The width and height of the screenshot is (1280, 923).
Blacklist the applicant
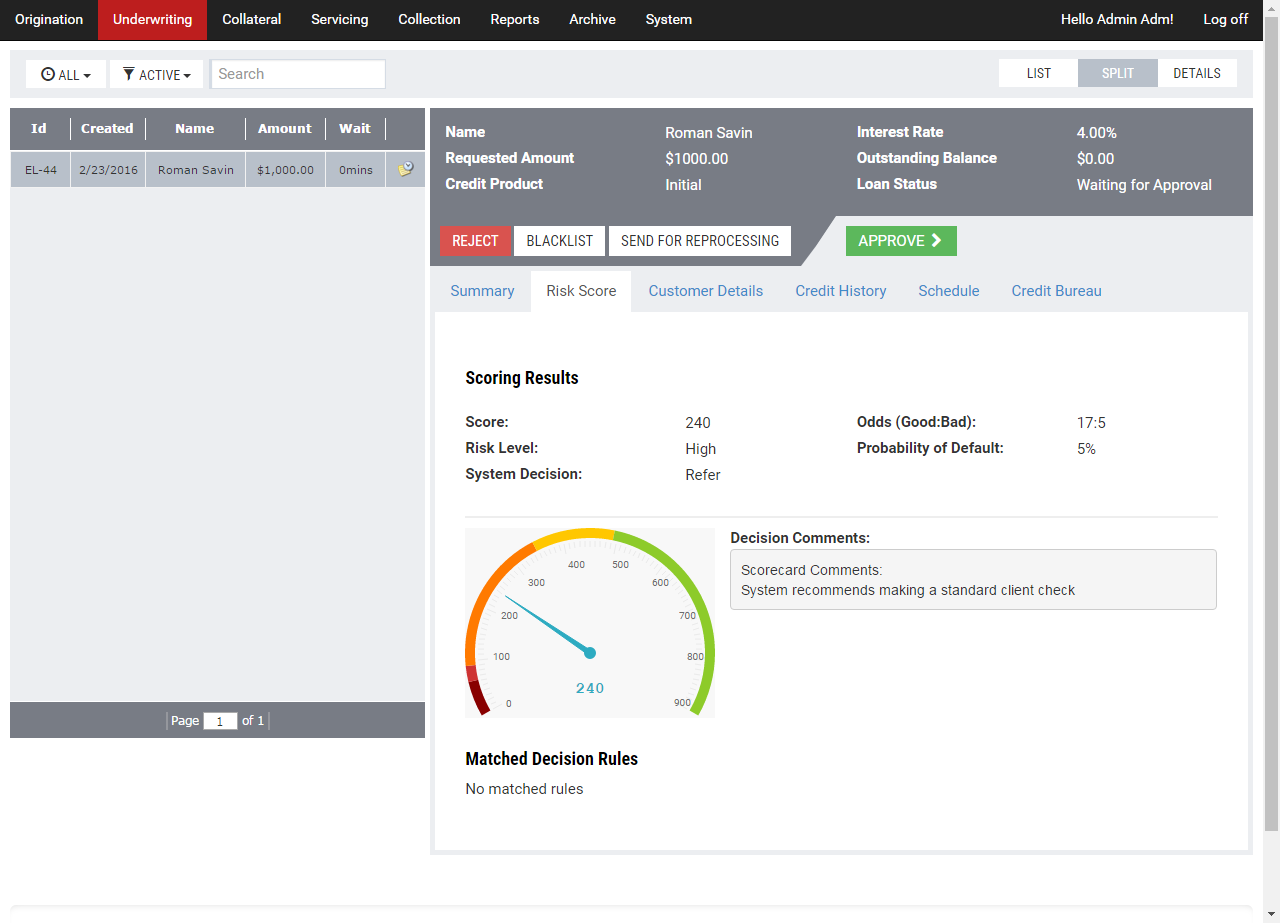tap(560, 241)
